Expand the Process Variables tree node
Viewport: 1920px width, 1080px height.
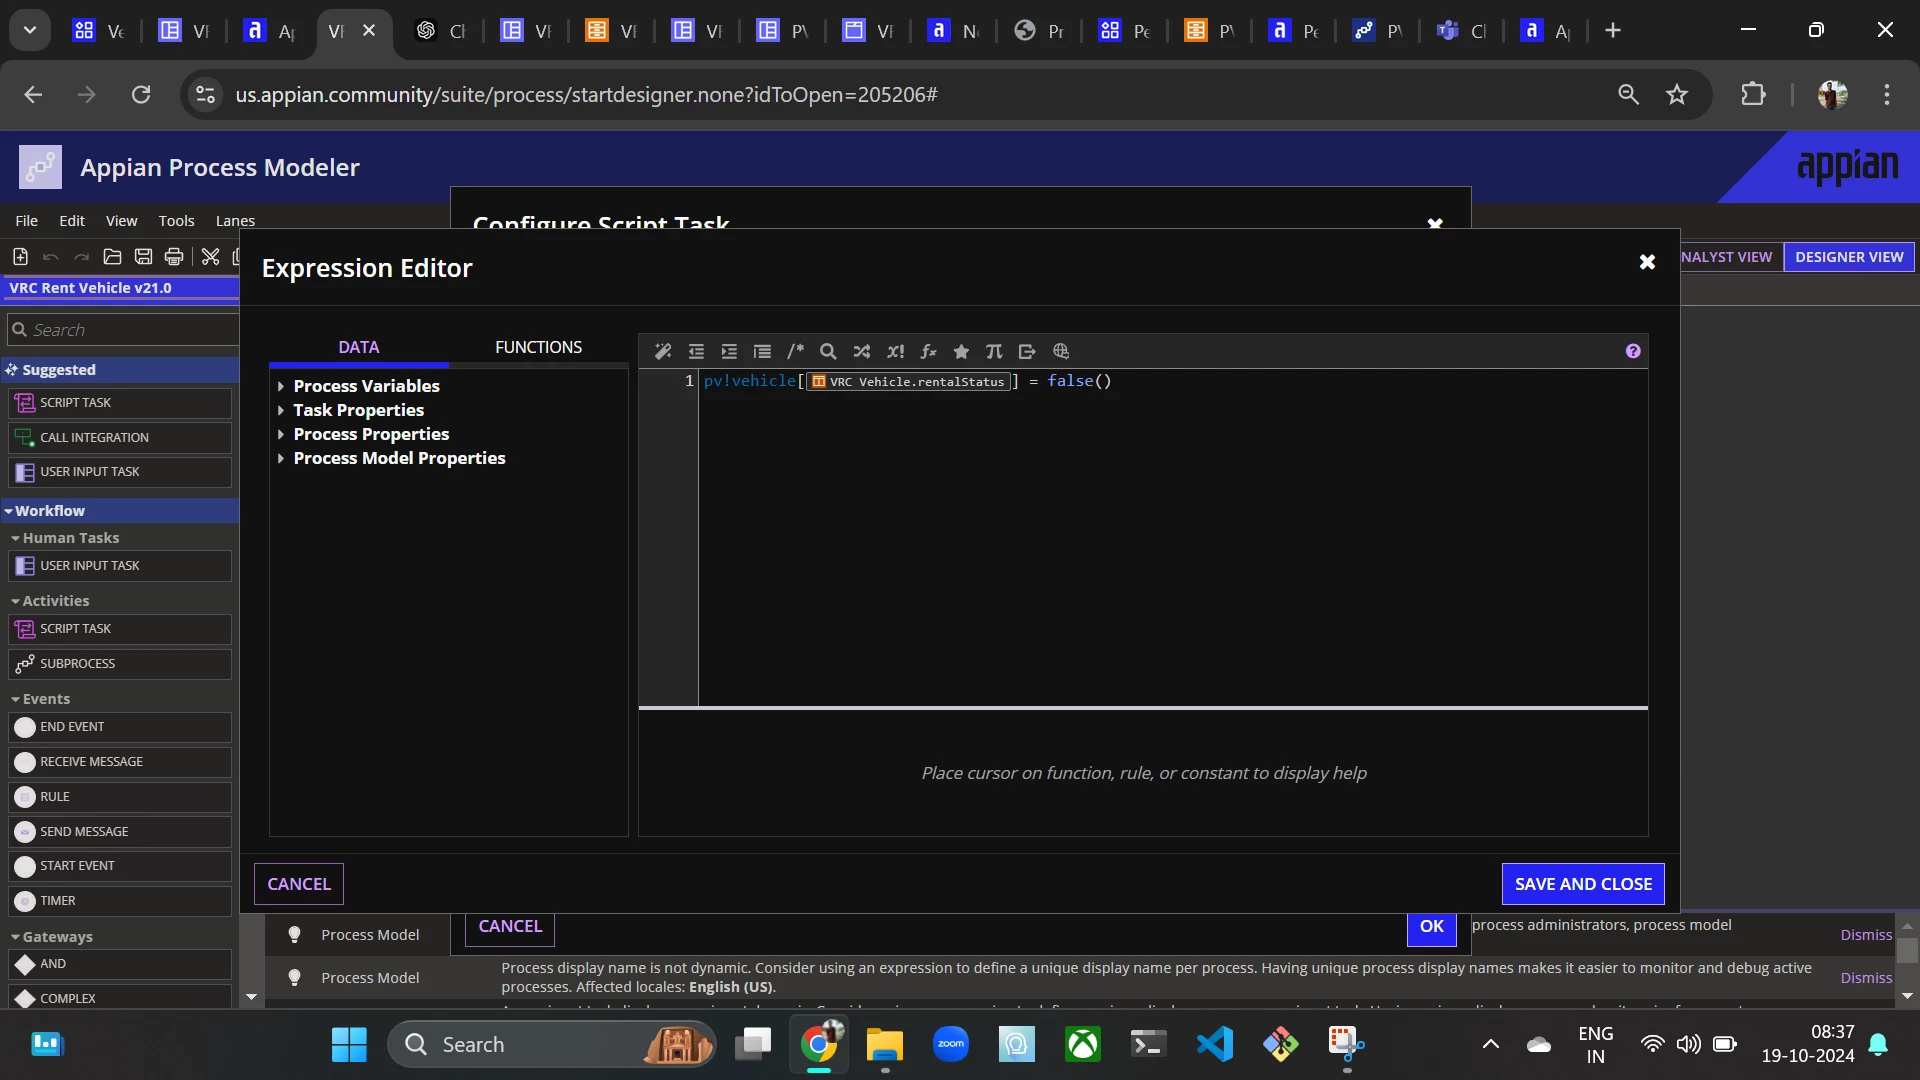[x=281, y=386]
